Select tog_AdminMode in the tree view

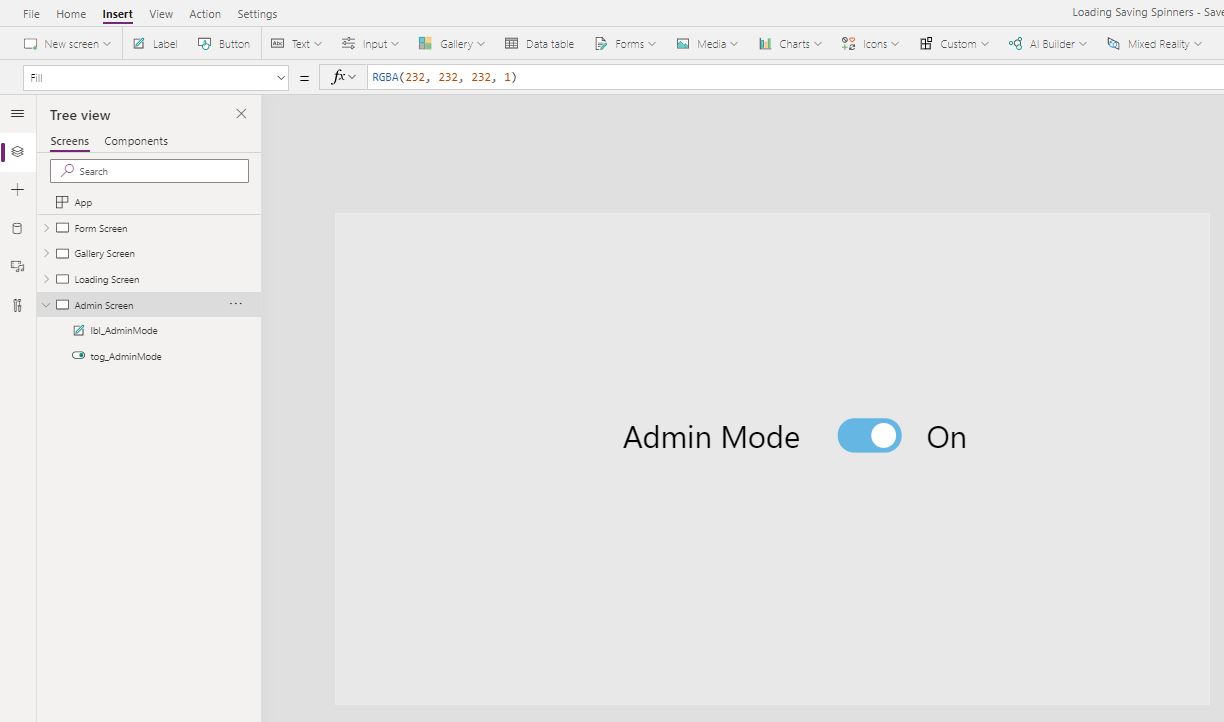click(x=125, y=356)
